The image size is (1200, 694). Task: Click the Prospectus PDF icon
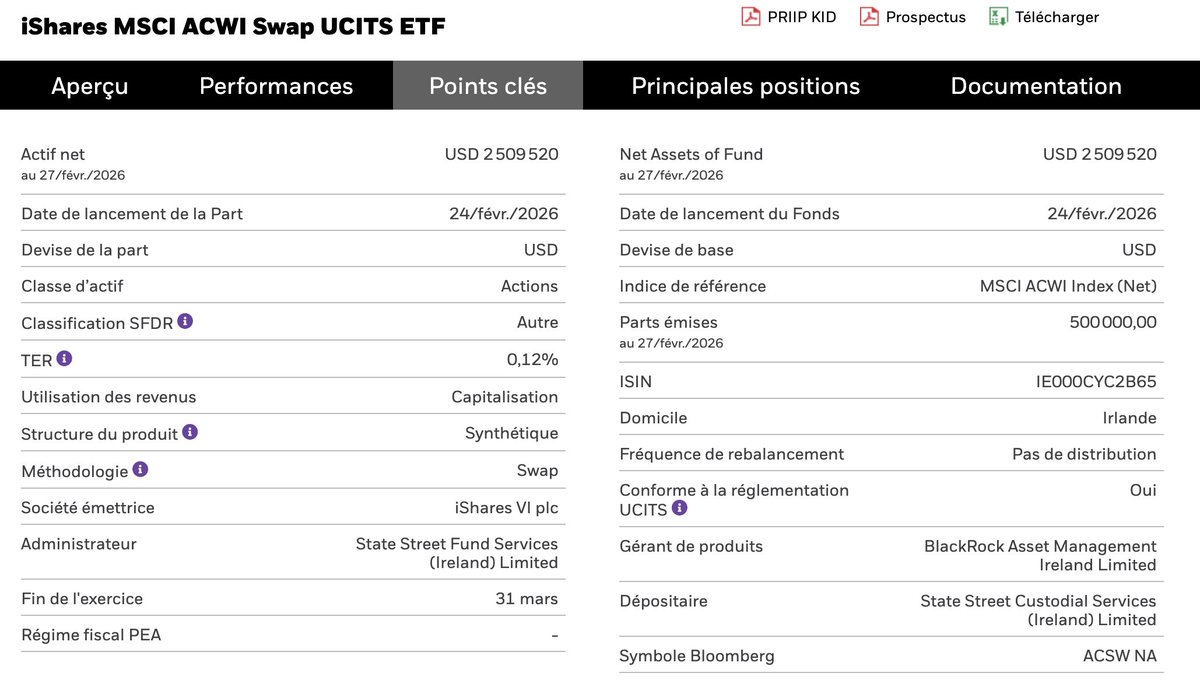coord(869,17)
